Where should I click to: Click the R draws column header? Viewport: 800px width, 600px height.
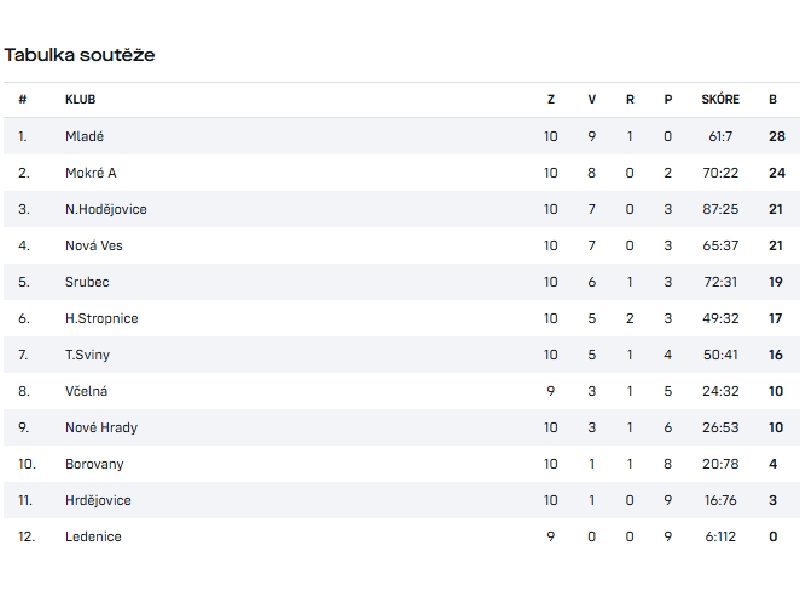click(630, 100)
